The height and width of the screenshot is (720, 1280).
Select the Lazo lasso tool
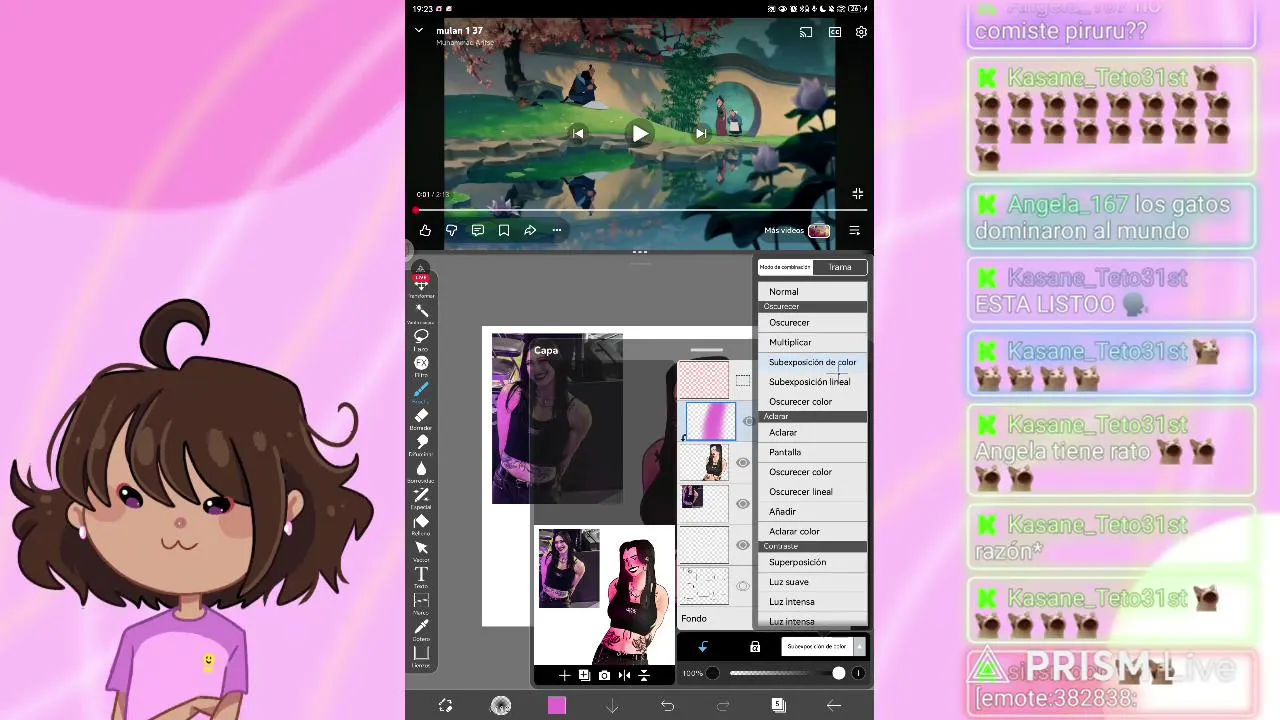click(x=421, y=338)
